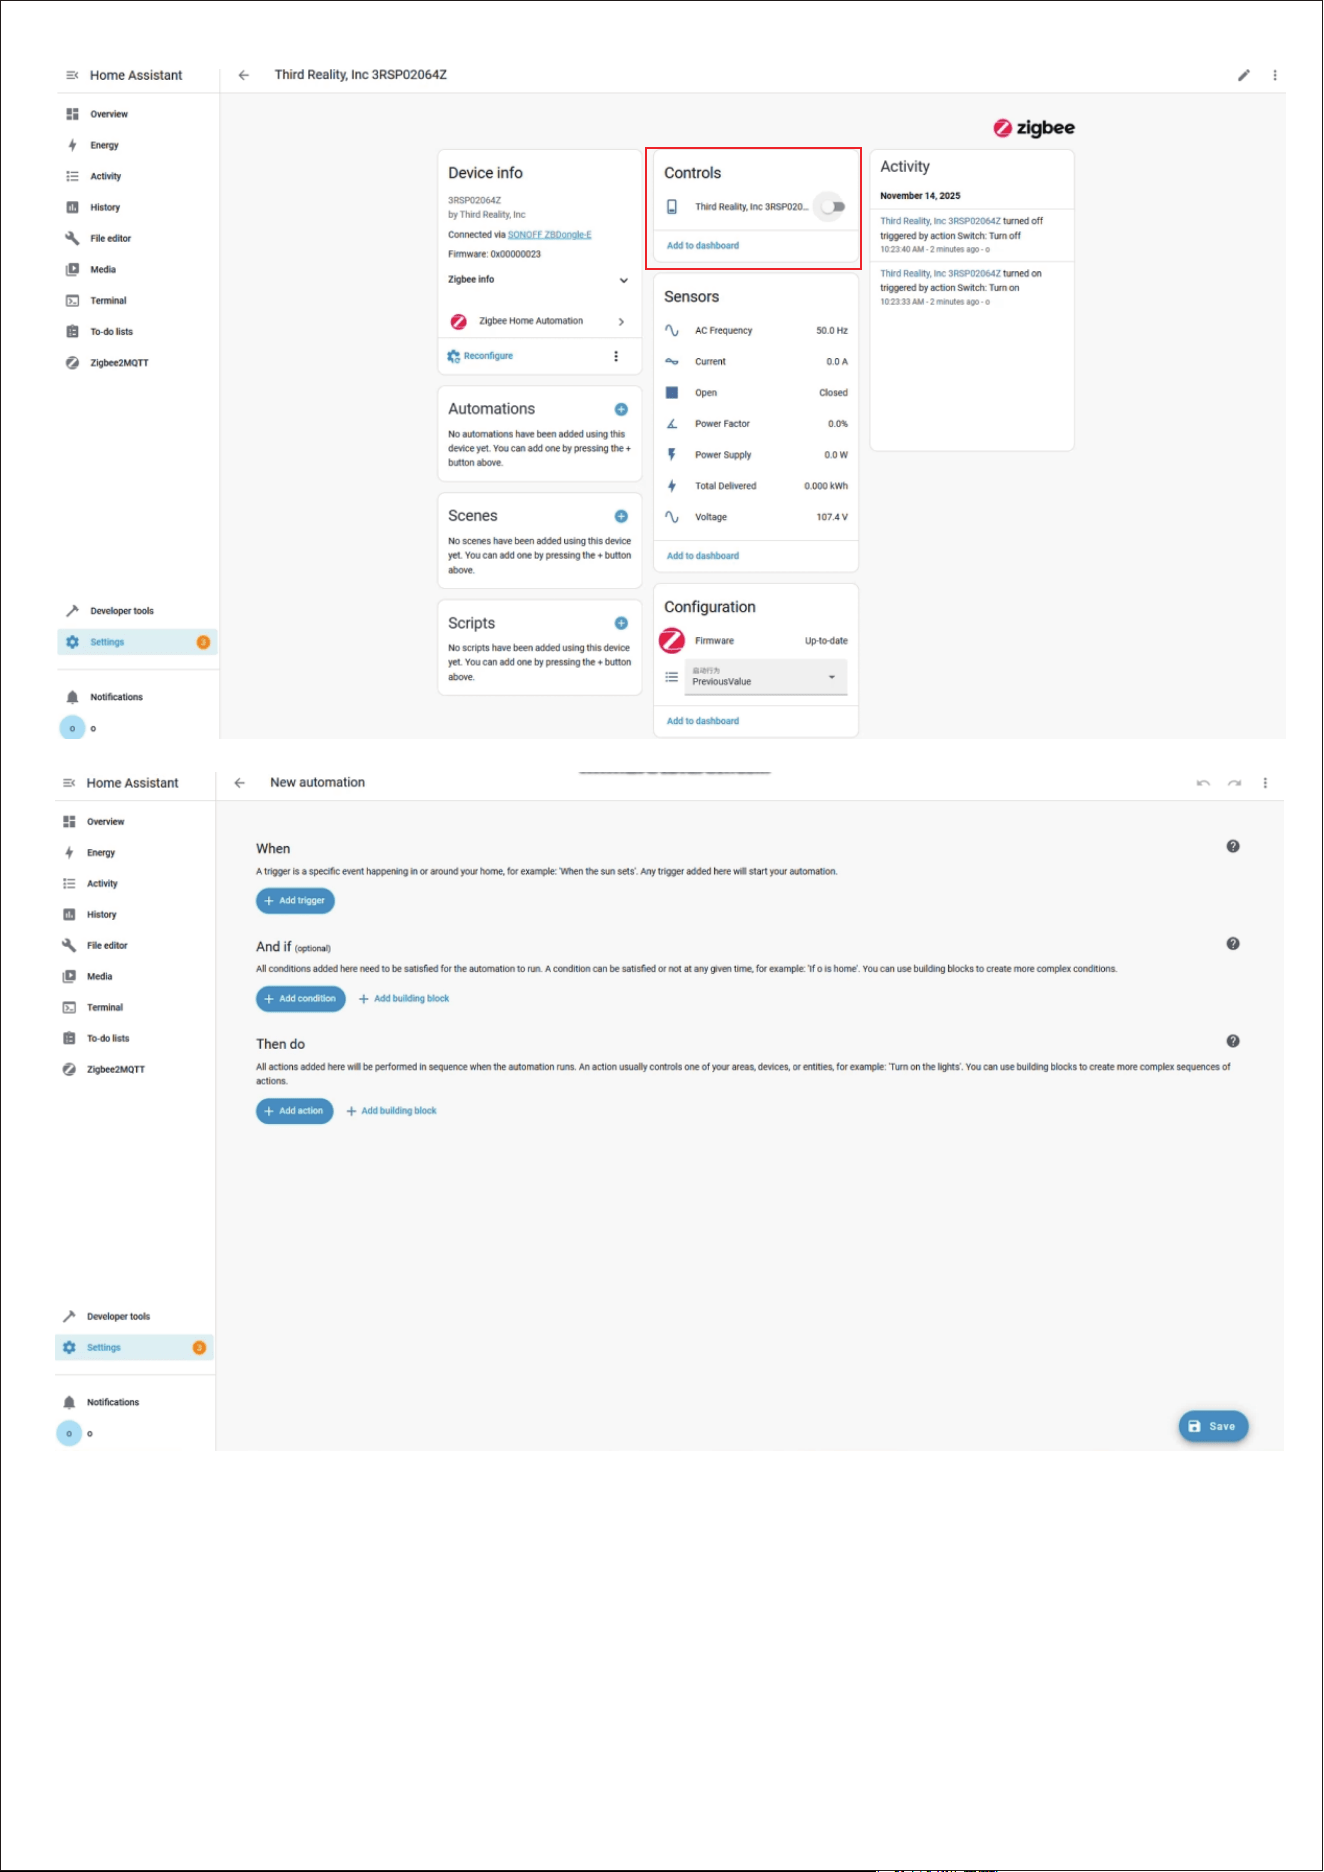Click the Activity icon in device page sidebar
The height and width of the screenshot is (1872, 1324).
pyautogui.click(x=72, y=176)
